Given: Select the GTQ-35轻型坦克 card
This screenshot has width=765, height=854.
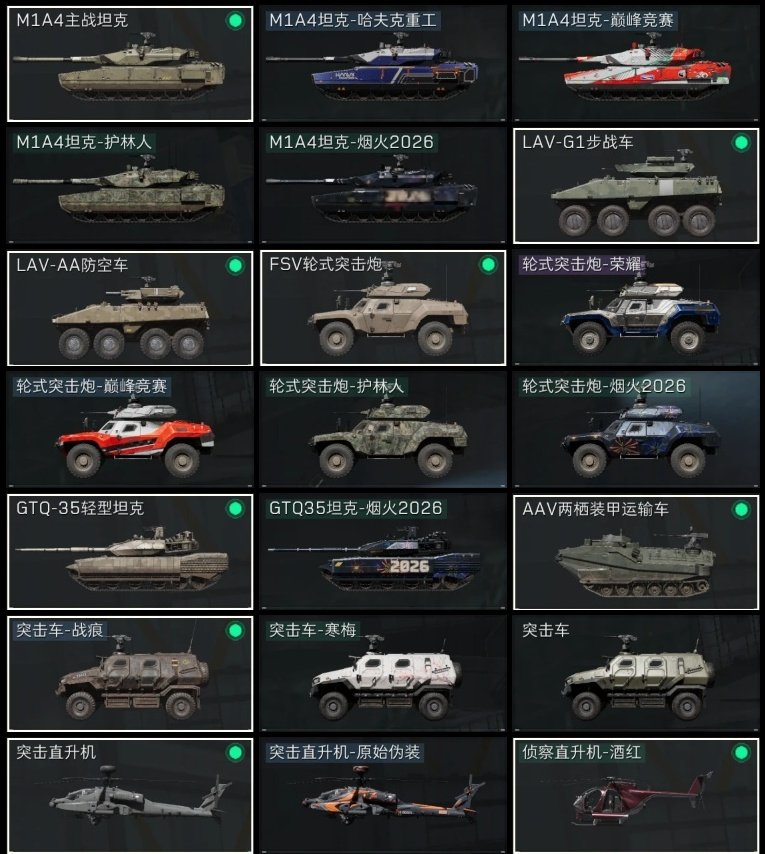Looking at the screenshot, I should click(x=130, y=552).
